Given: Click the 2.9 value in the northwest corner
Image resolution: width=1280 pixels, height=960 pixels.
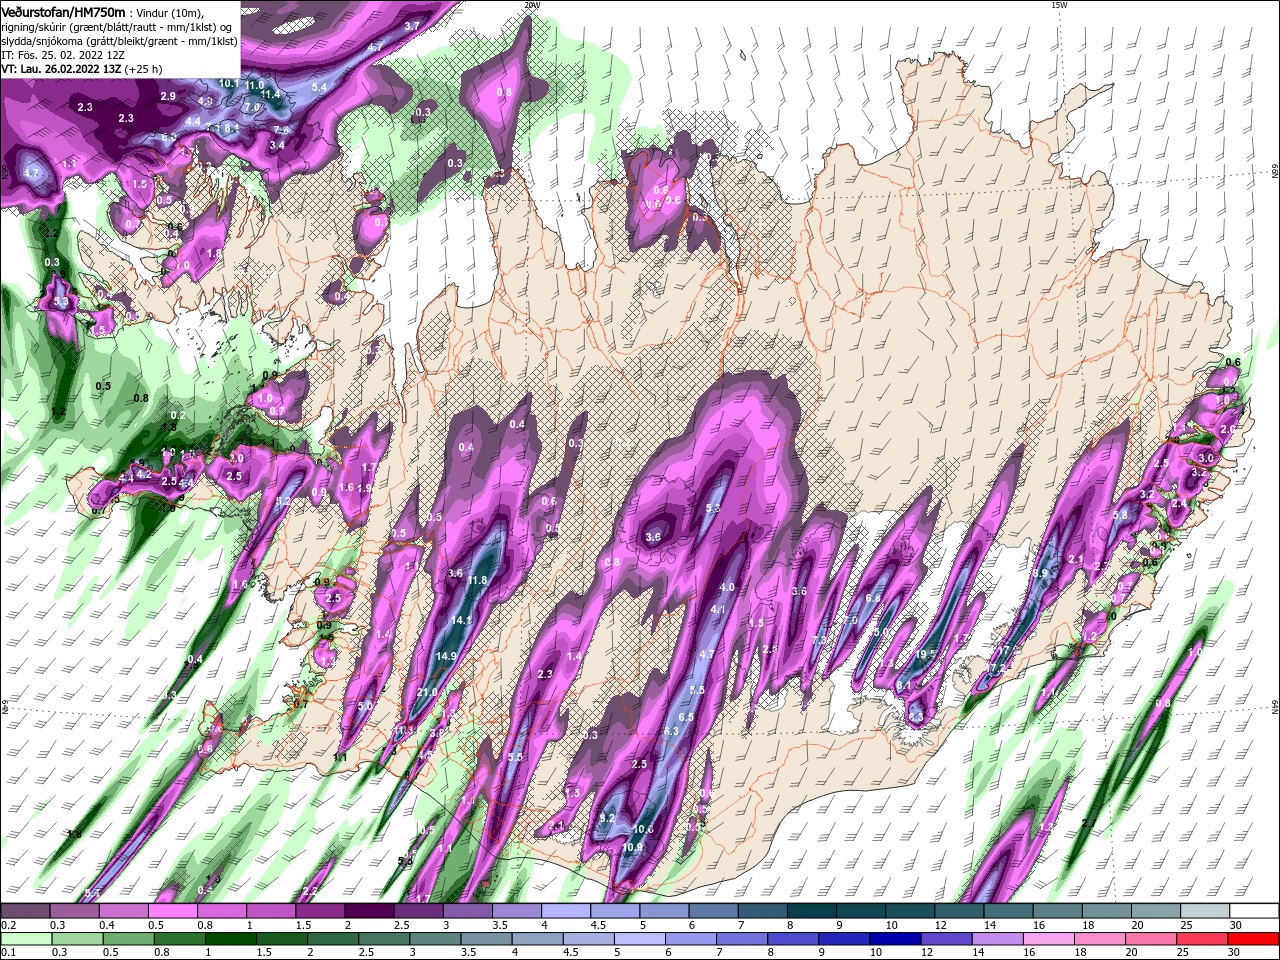Looking at the screenshot, I should (x=168, y=96).
